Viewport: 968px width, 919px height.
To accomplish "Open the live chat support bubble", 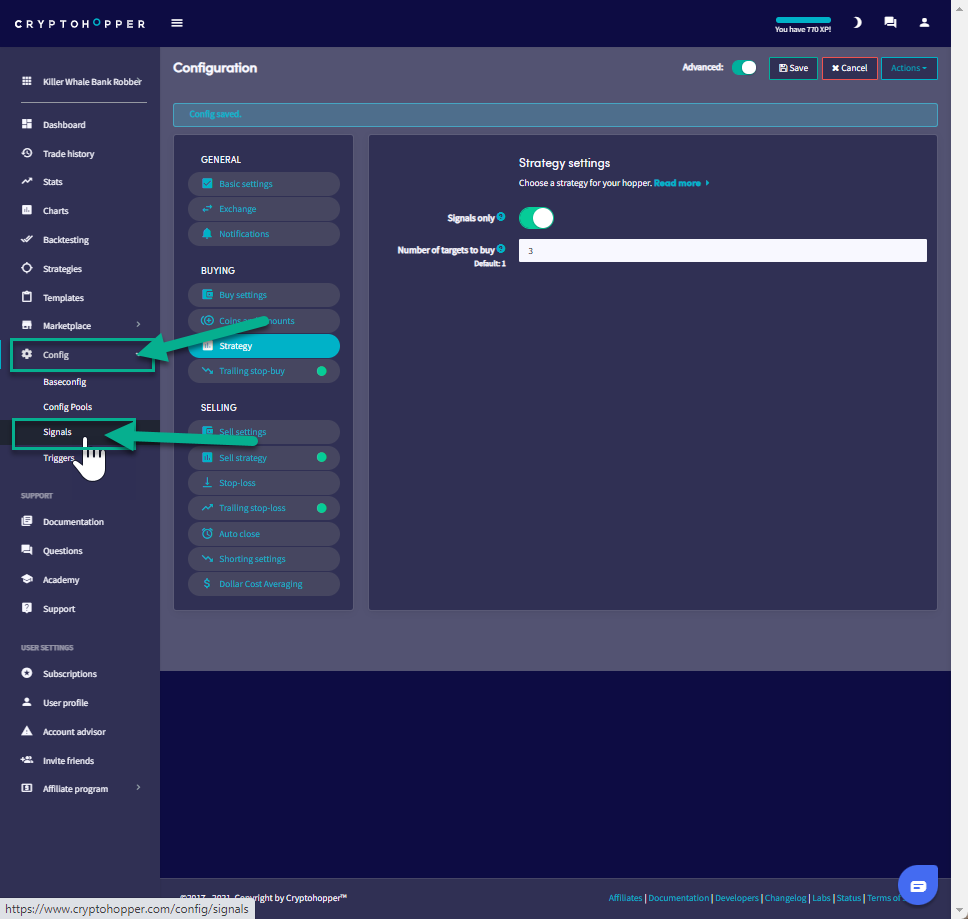I will tap(917, 885).
